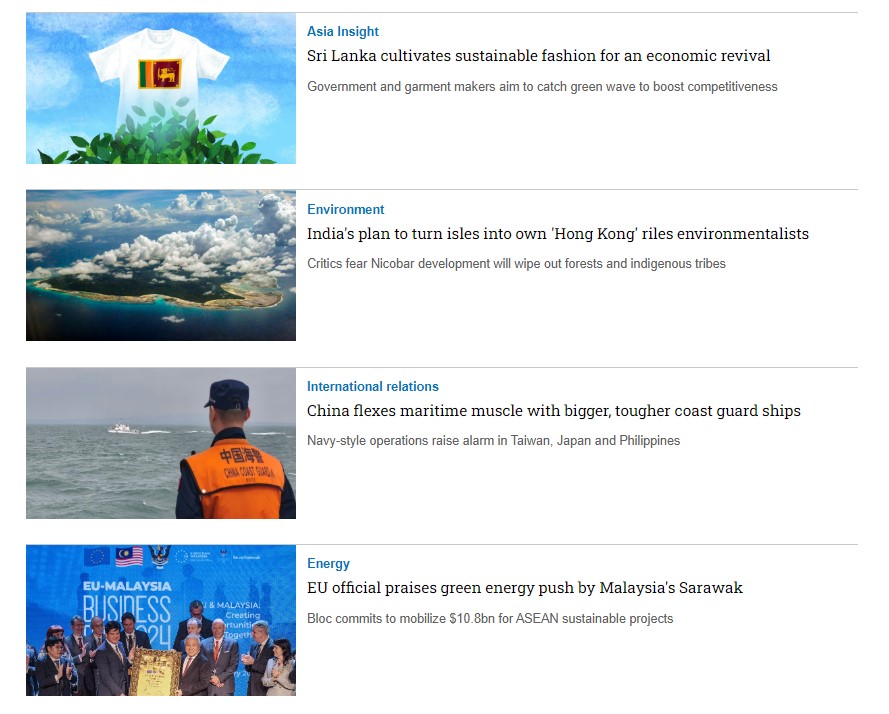The width and height of the screenshot is (889, 714).
Task: Open the Environment category link
Action: (345, 209)
